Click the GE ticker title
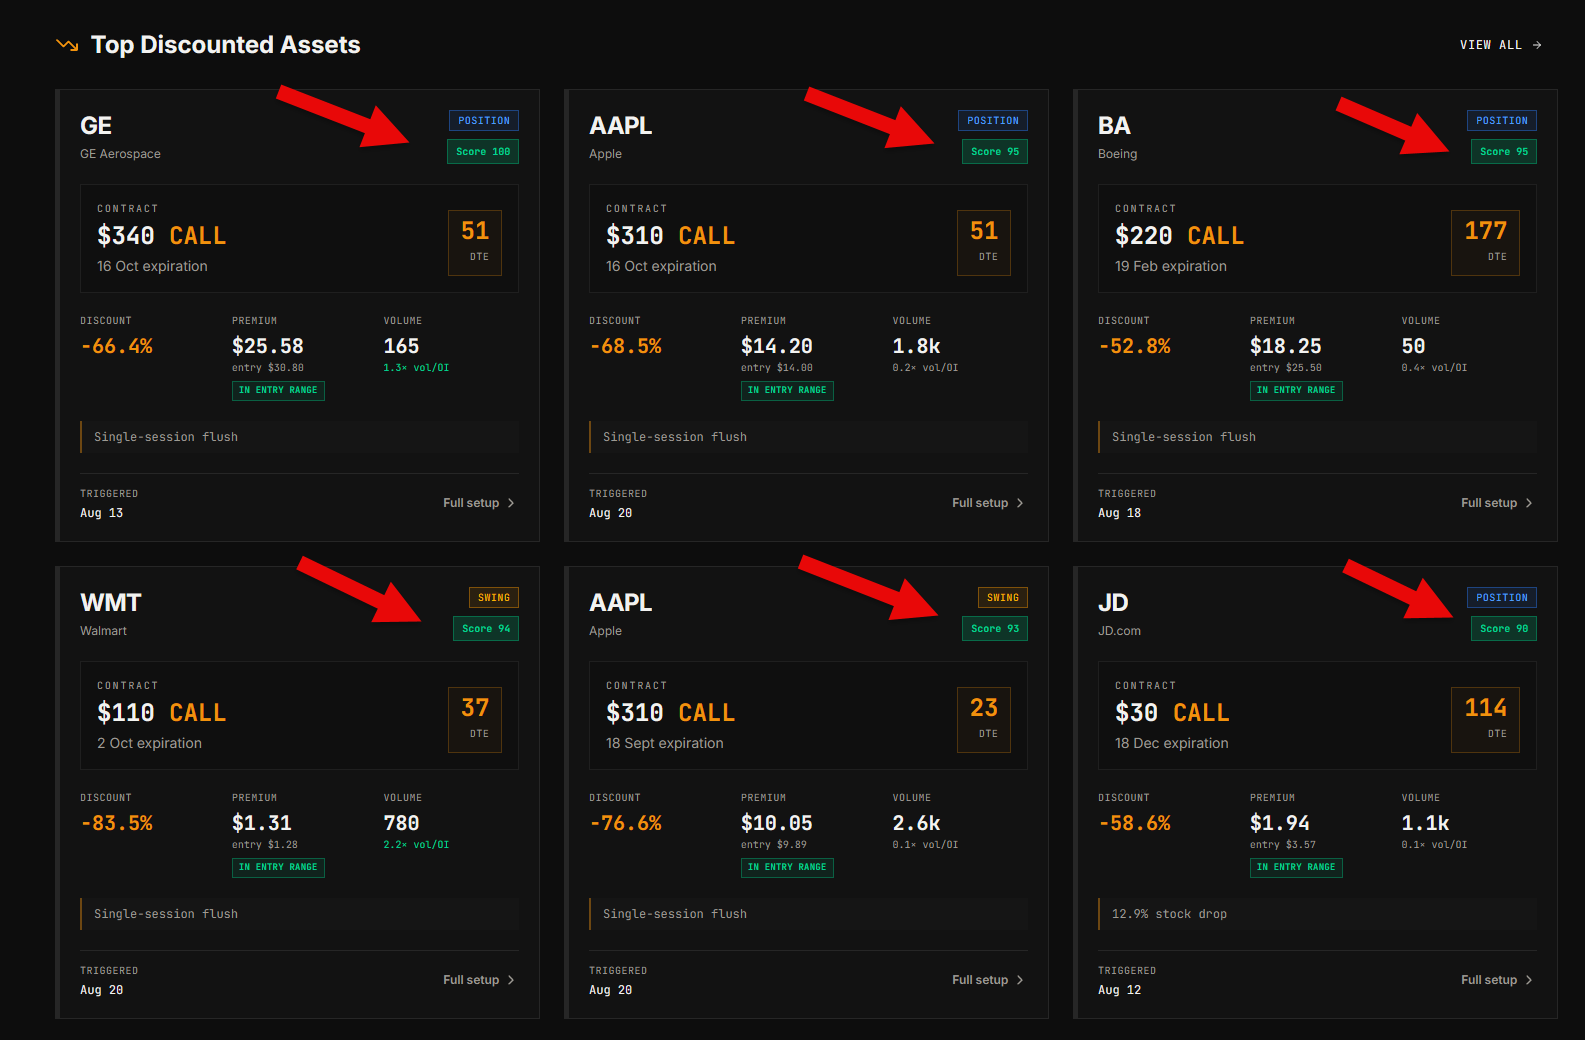The image size is (1585, 1040). click(x=96, y=126)
